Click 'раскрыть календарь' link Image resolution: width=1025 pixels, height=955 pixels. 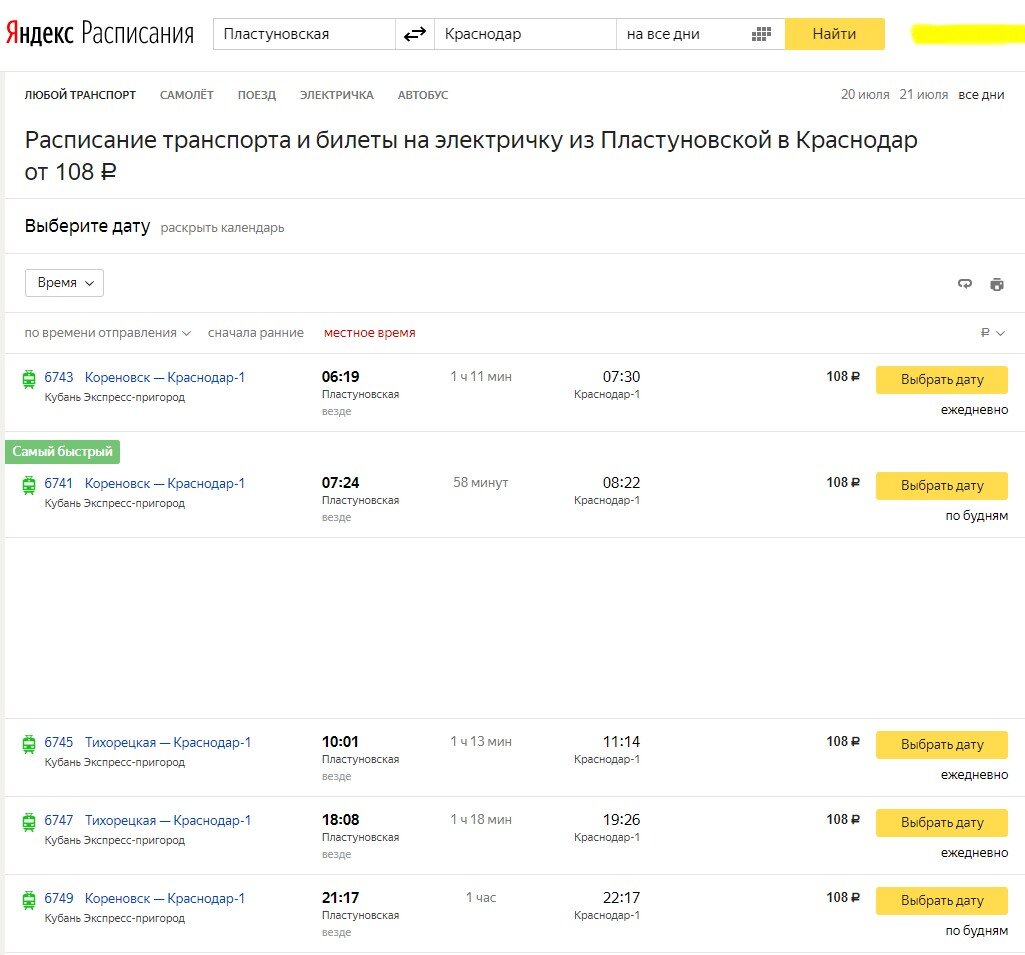(x=222, y=228)
